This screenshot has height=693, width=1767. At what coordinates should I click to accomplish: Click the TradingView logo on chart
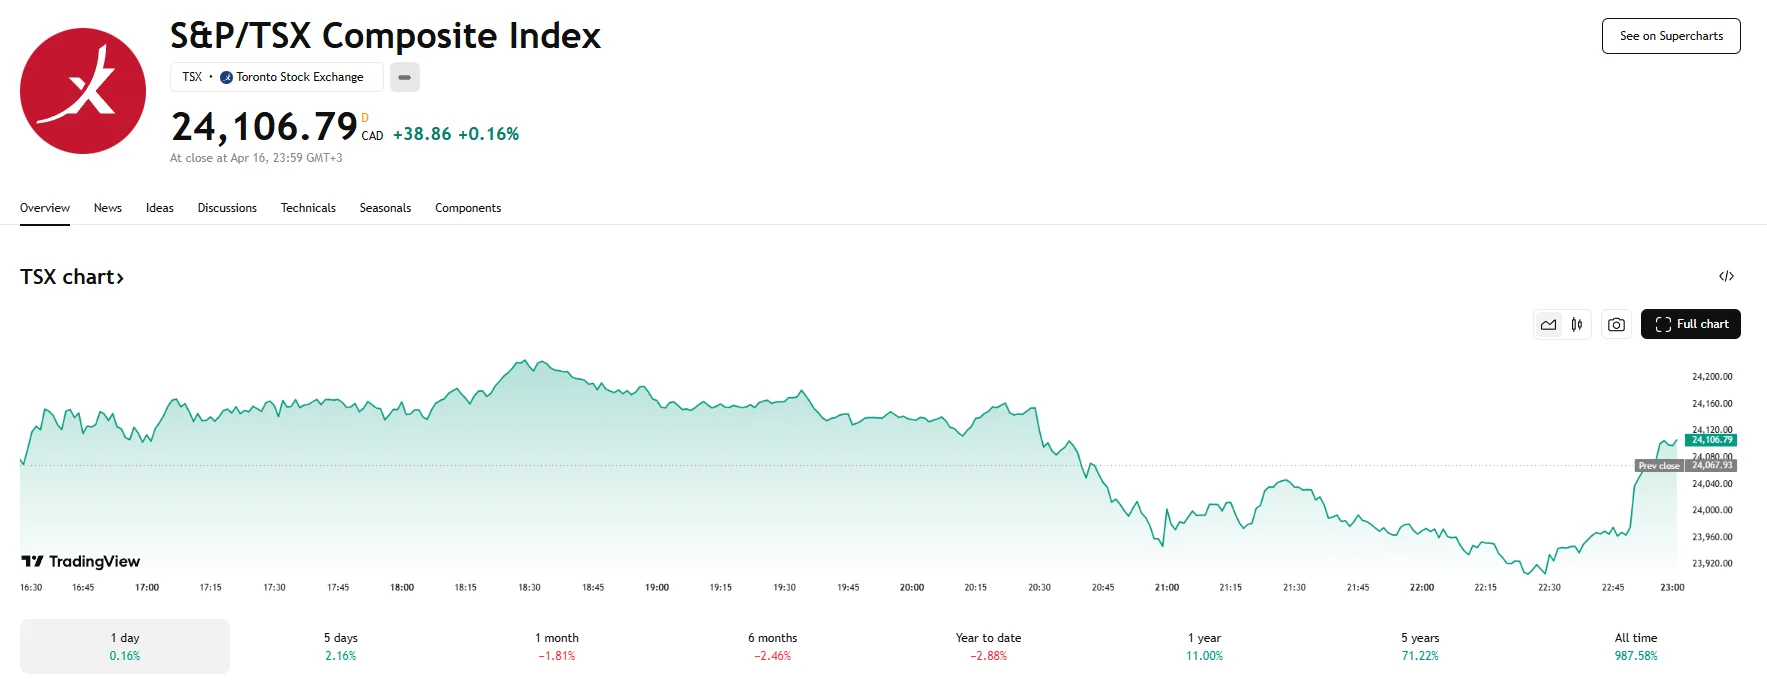[x=81, y=561]
